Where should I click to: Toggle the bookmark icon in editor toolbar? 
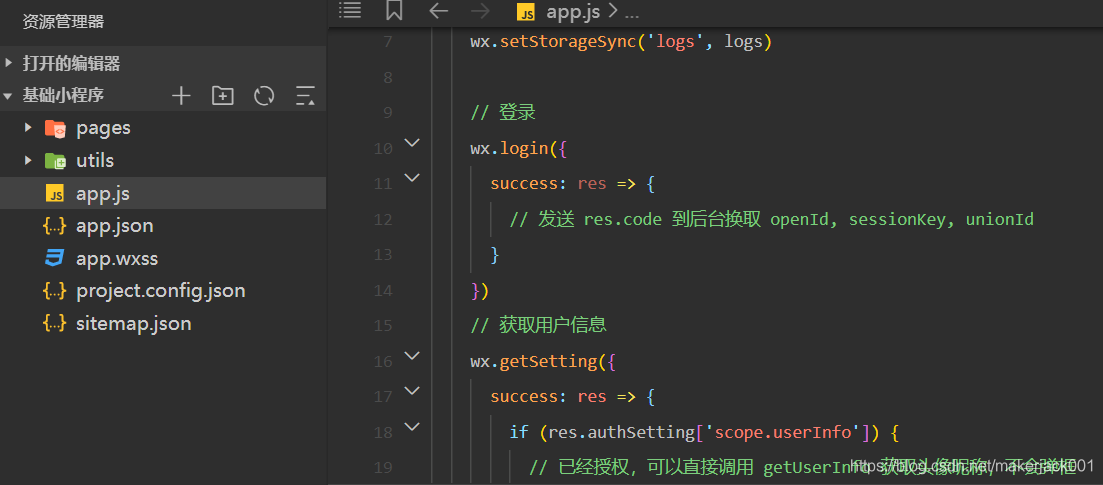(394, 10)
